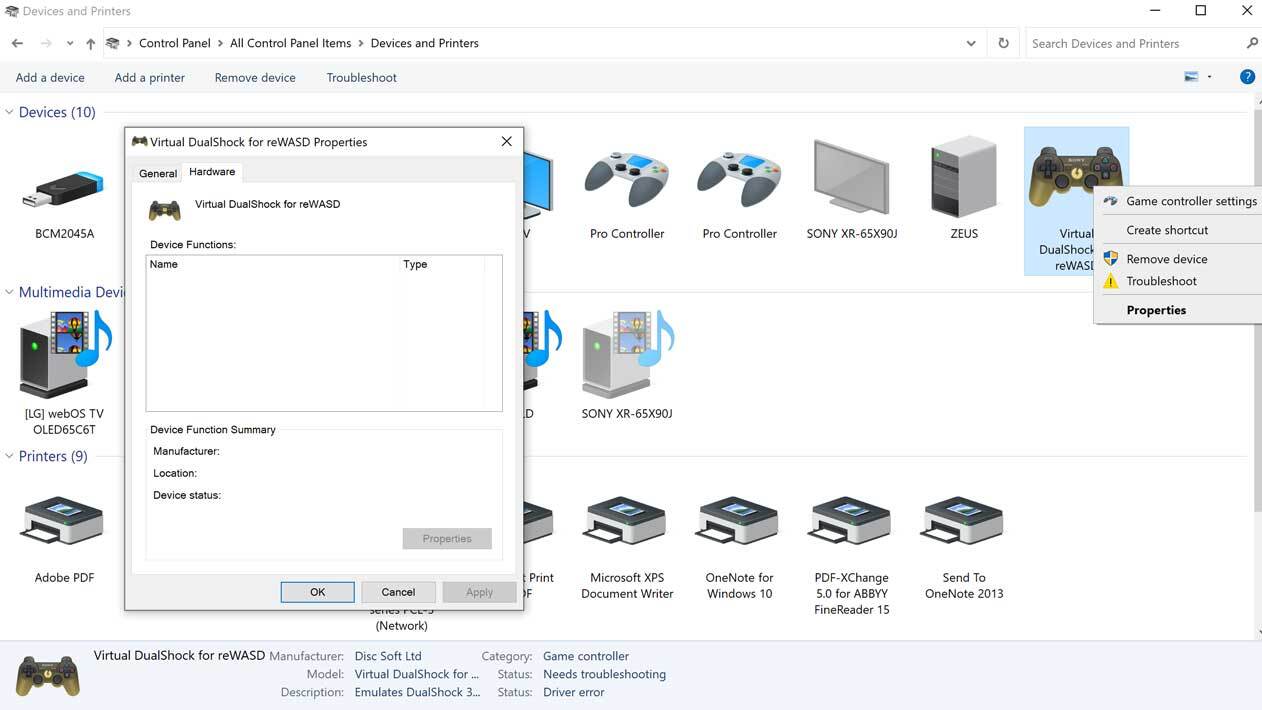Select the SONY XR-65X90J multimedia device

click(627, 365)
